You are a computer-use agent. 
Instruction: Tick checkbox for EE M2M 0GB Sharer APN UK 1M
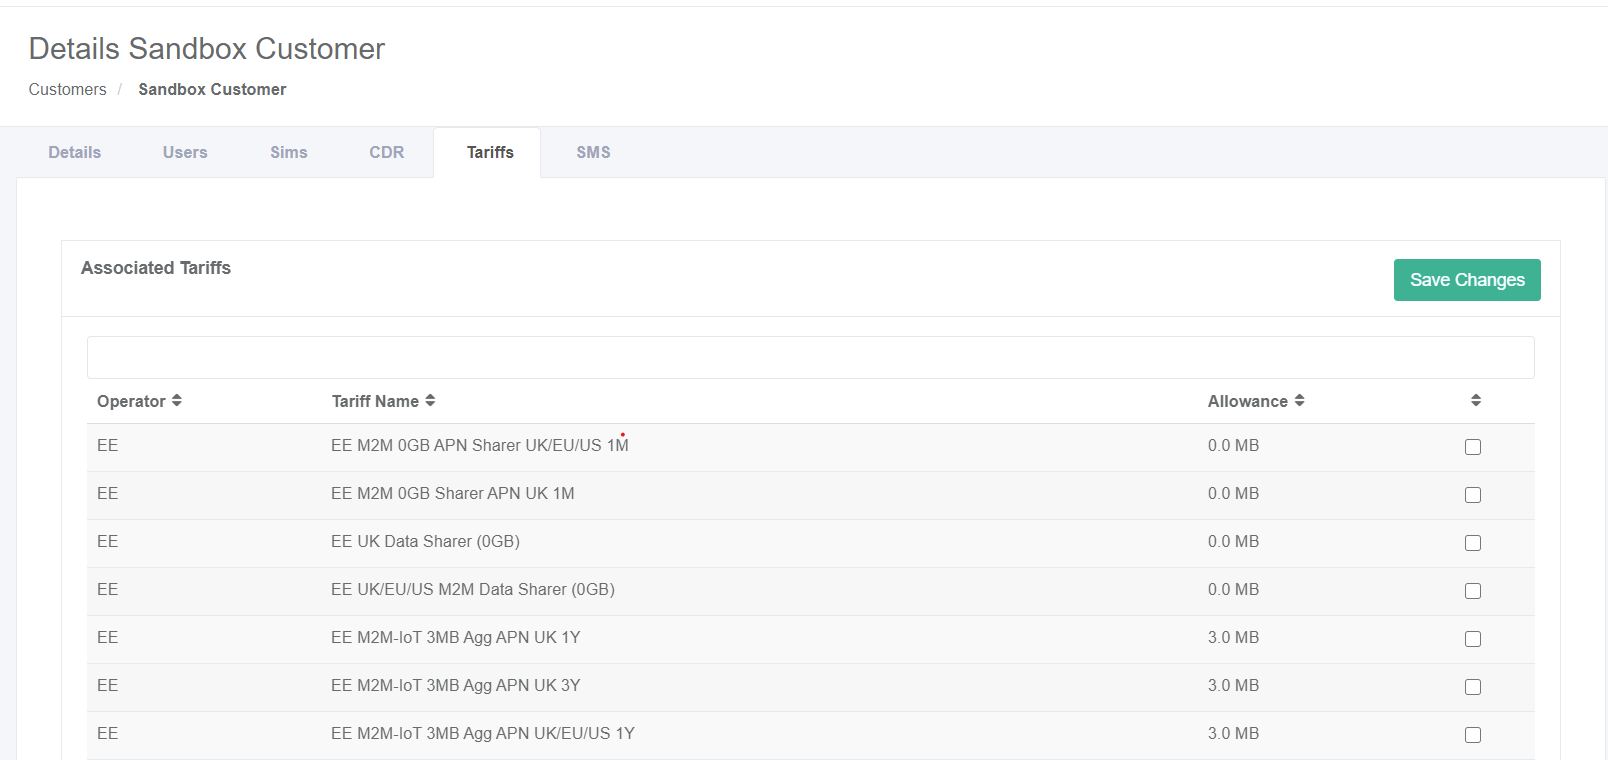point(1473,495)
